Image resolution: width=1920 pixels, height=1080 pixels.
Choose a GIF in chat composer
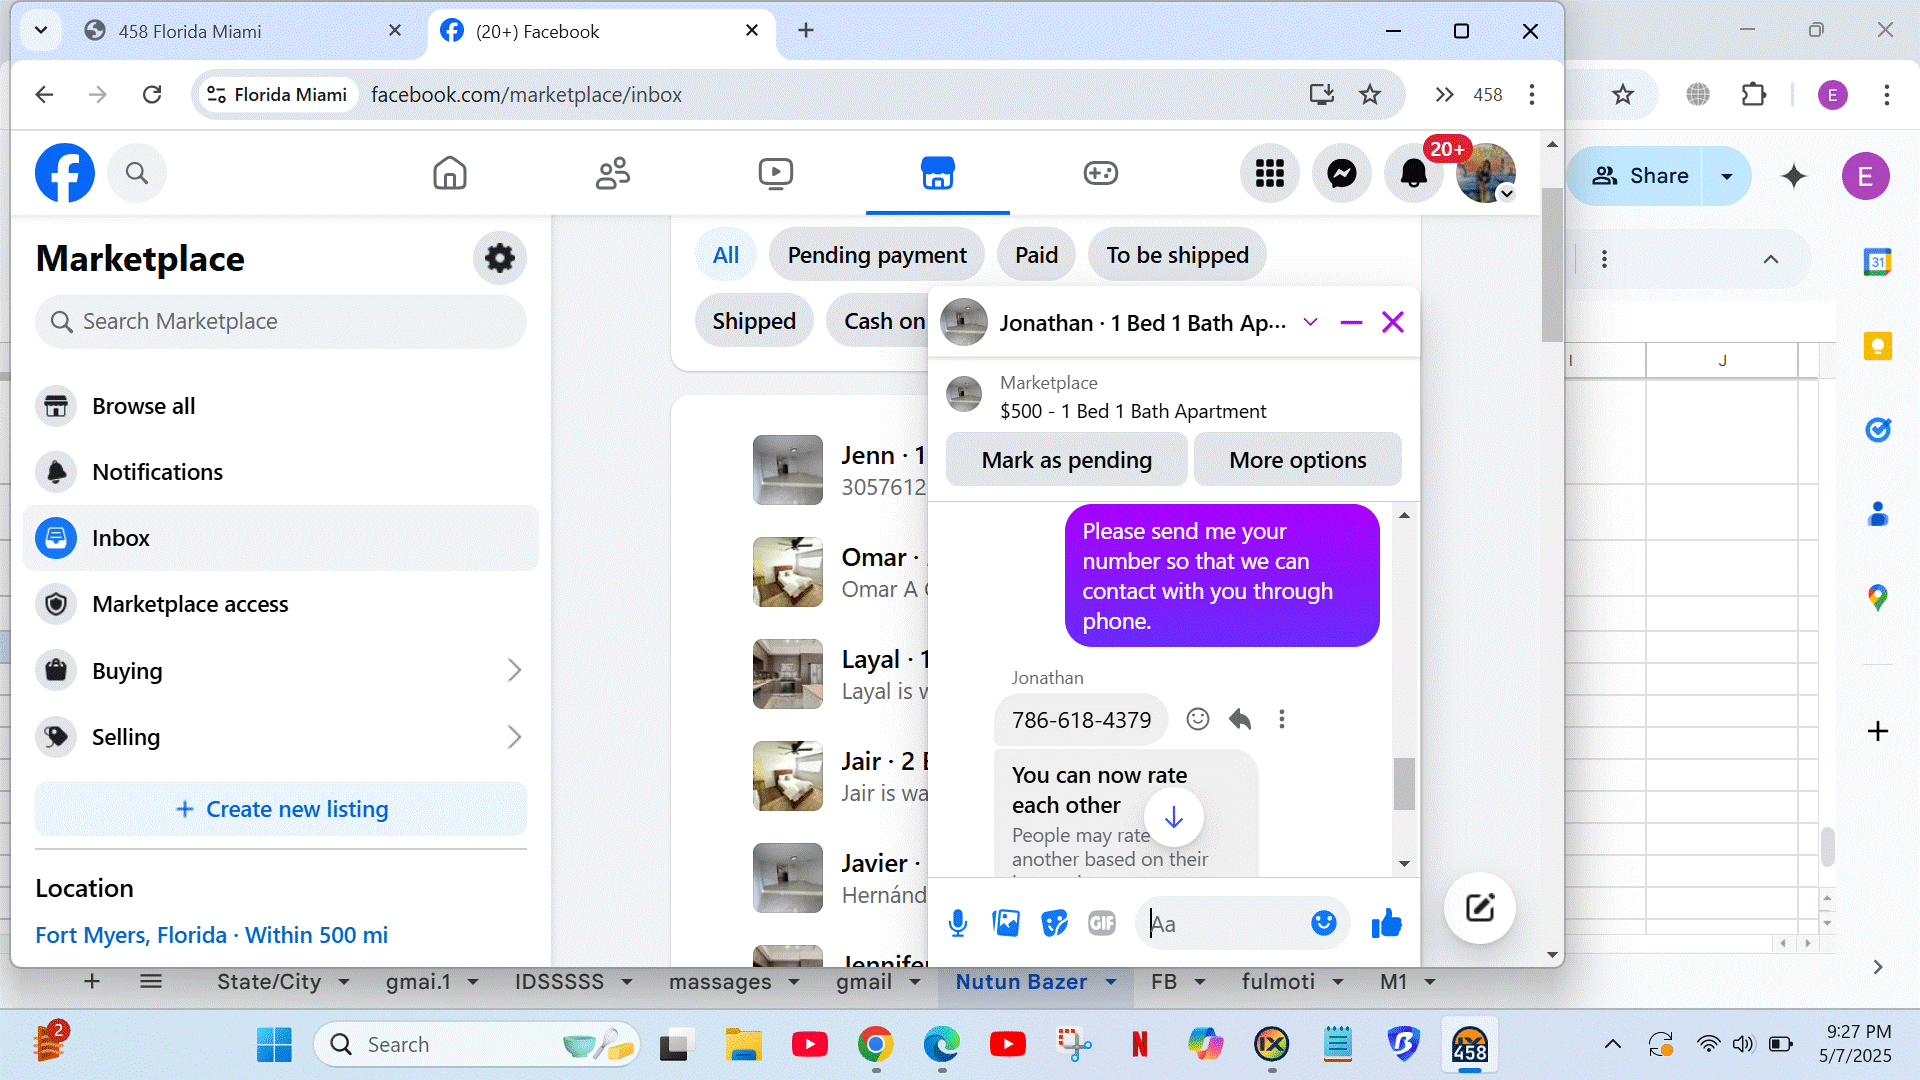[x=1101, y=923]
